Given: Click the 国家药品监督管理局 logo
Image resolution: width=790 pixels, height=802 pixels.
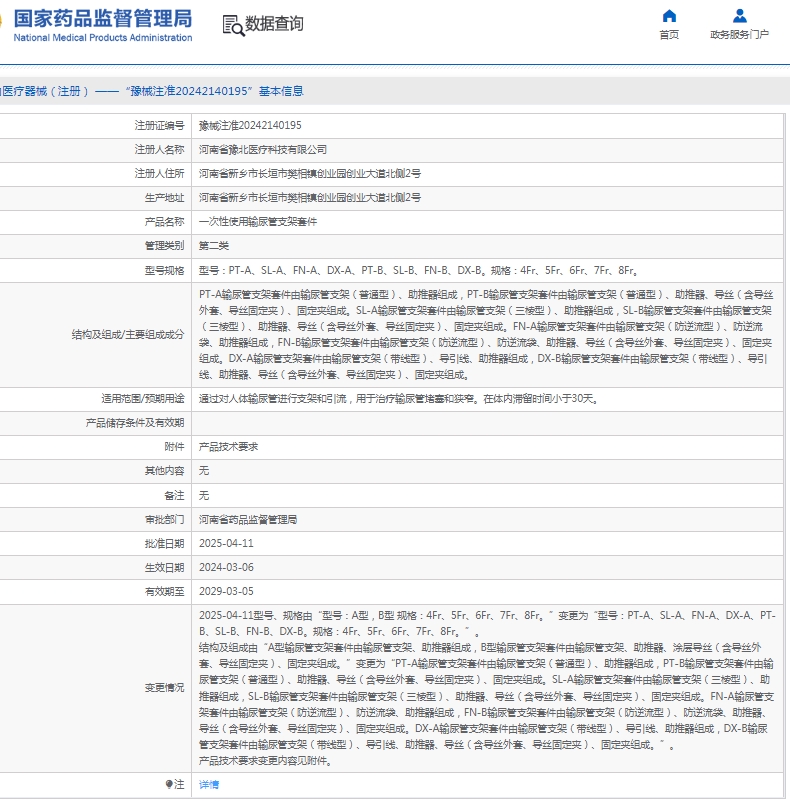Looking at the screenshot, I should 102,19.
